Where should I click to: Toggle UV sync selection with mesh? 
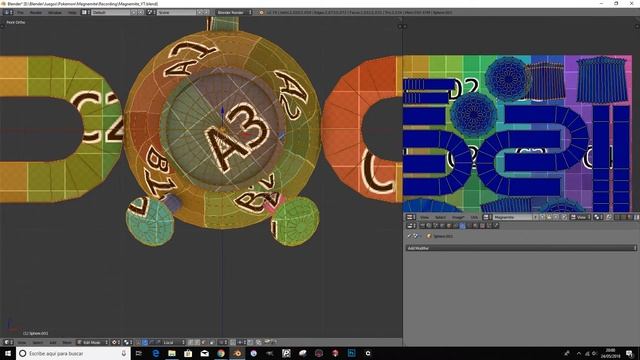[x=609, y=217]
